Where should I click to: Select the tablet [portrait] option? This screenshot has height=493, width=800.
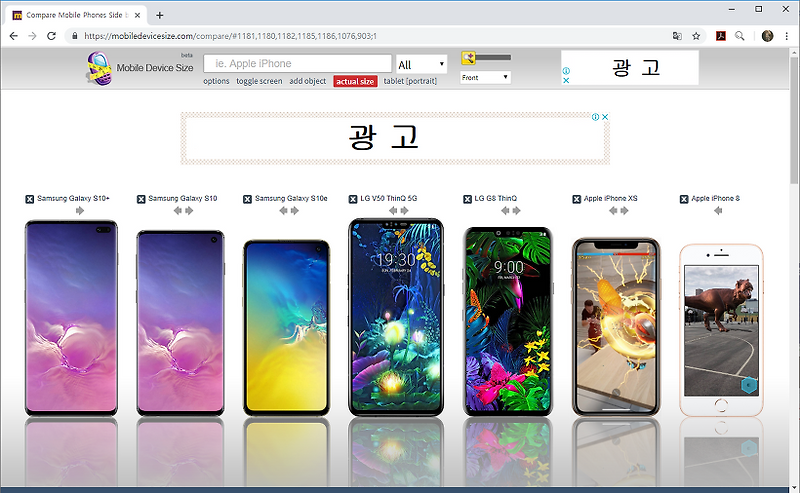[410, 81]
